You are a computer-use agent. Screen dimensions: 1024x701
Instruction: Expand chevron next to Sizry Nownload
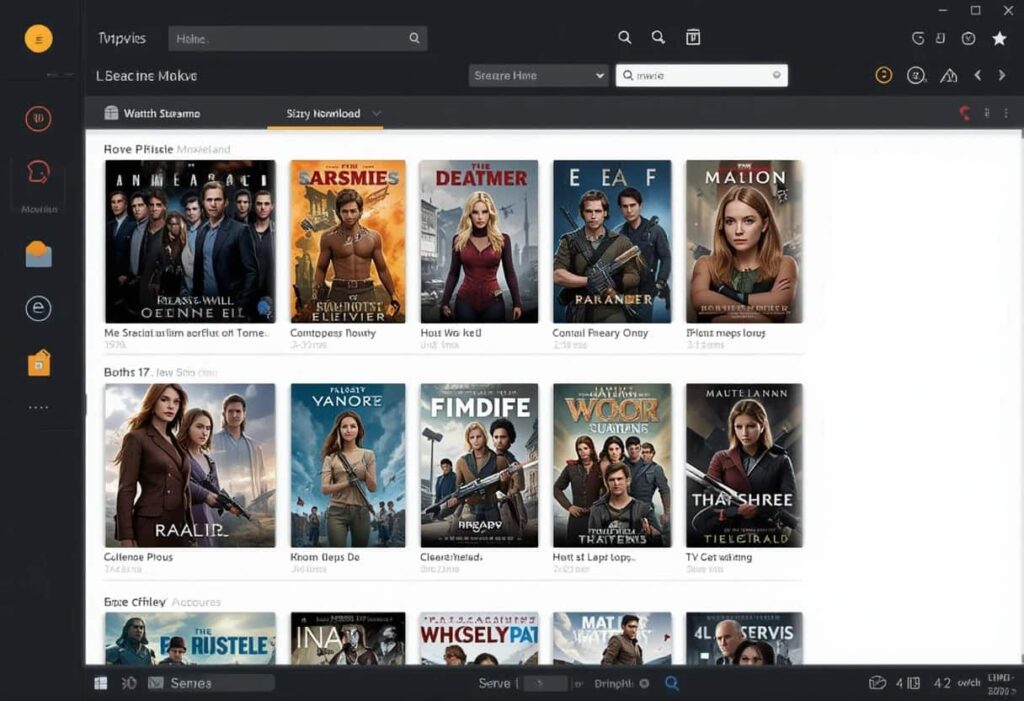point(376,113)
